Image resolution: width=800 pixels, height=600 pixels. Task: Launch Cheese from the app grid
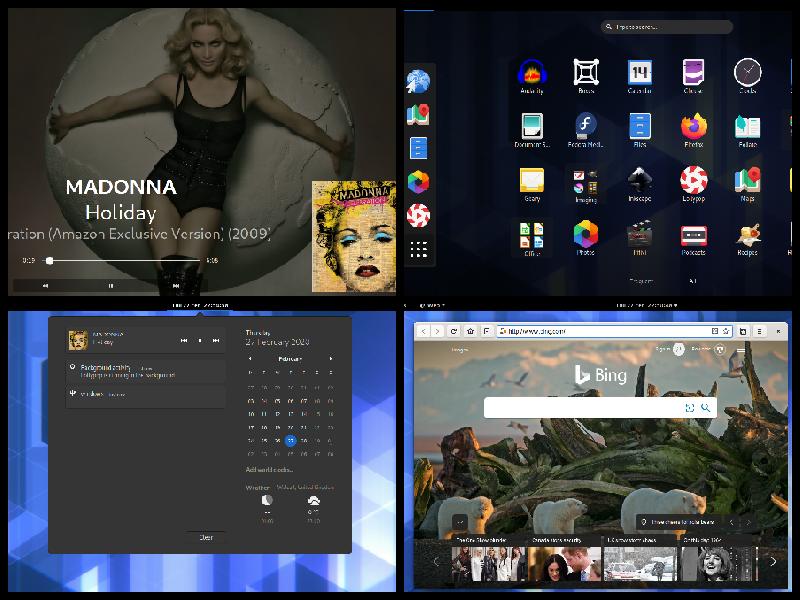[x=693, y=77]
